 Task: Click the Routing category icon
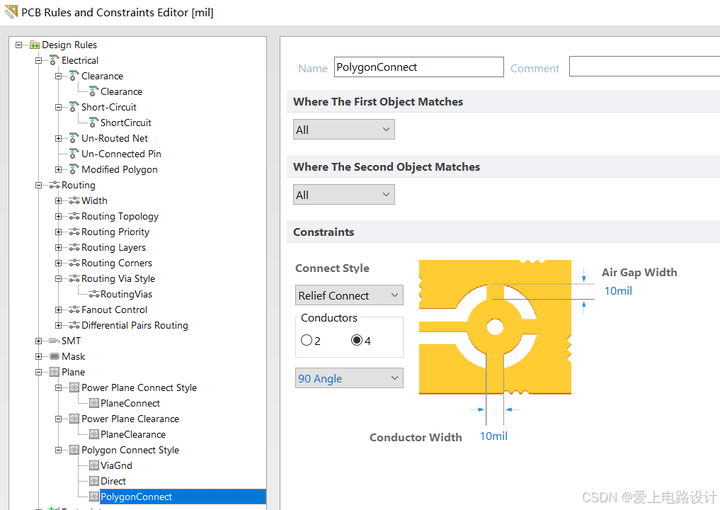tap(54, 185)
